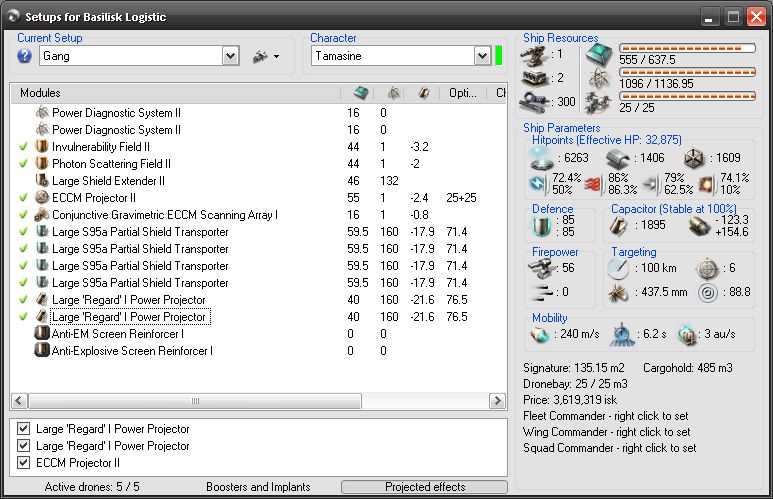Click the green character status indicator

498,56
